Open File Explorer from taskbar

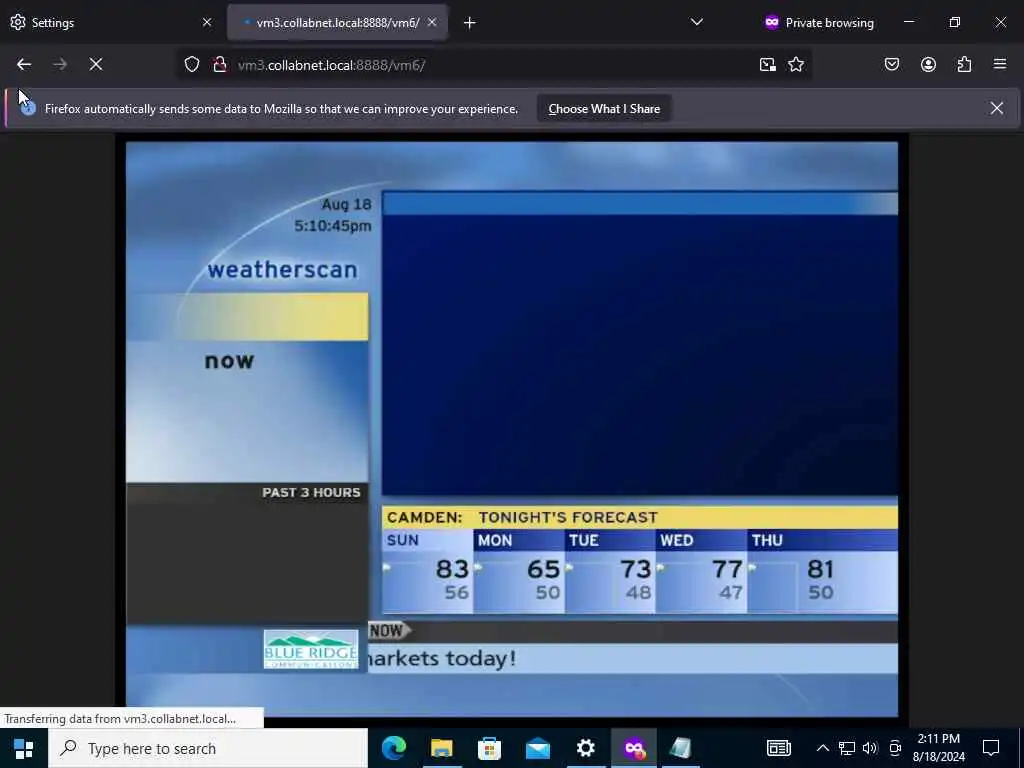pos(441,748)
